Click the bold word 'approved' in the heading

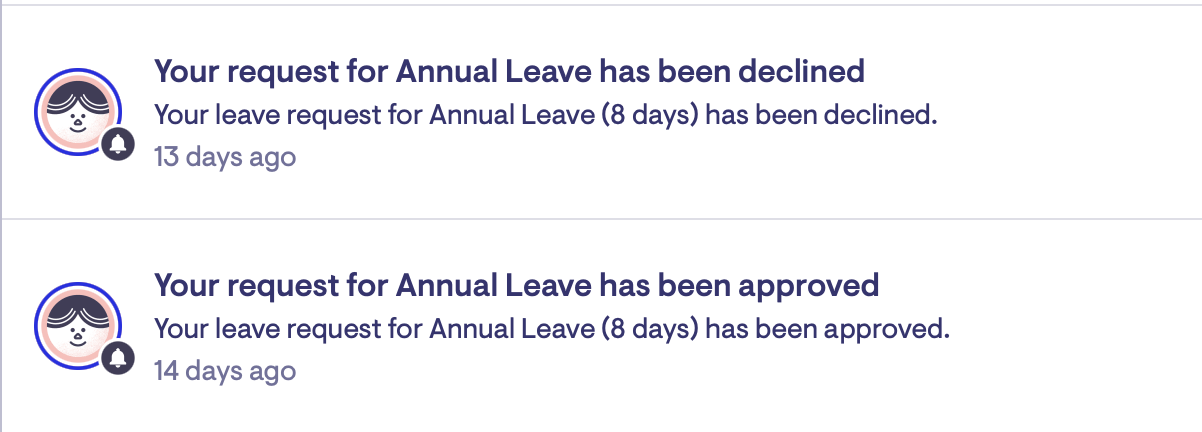coord(808,286)
